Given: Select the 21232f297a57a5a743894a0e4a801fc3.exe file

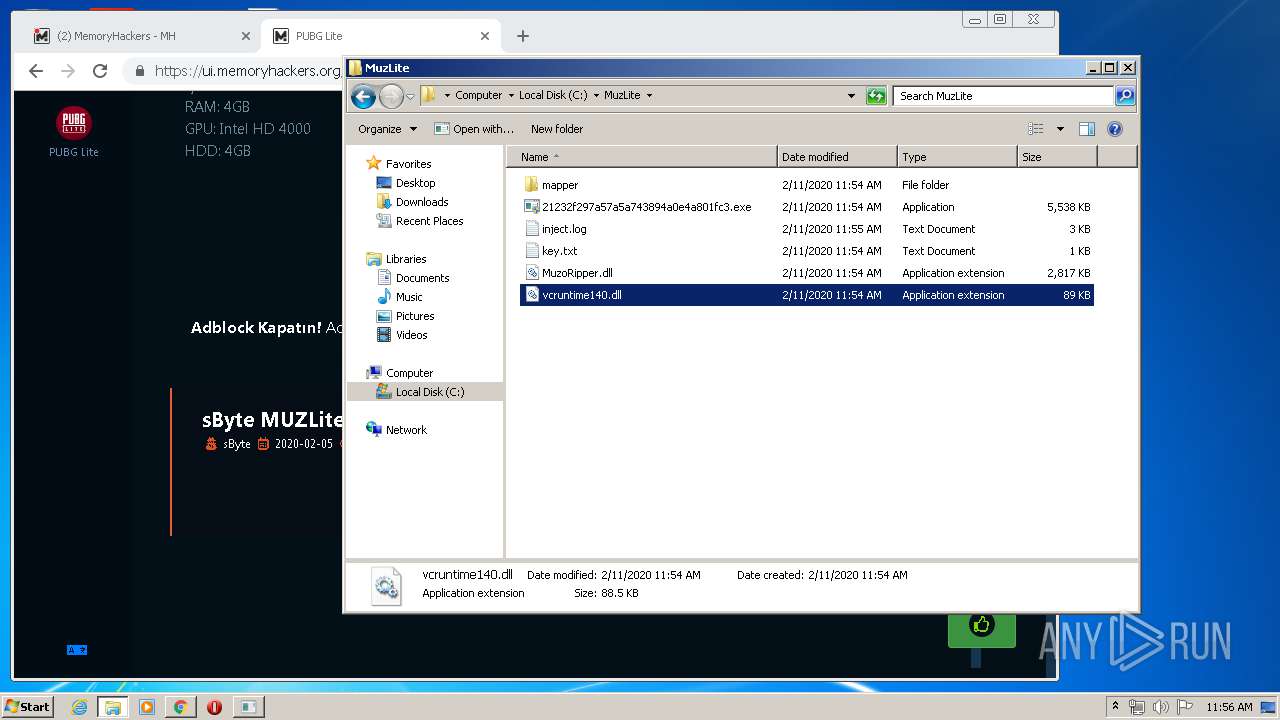Looking at the screenshot, I should point(646,207).
